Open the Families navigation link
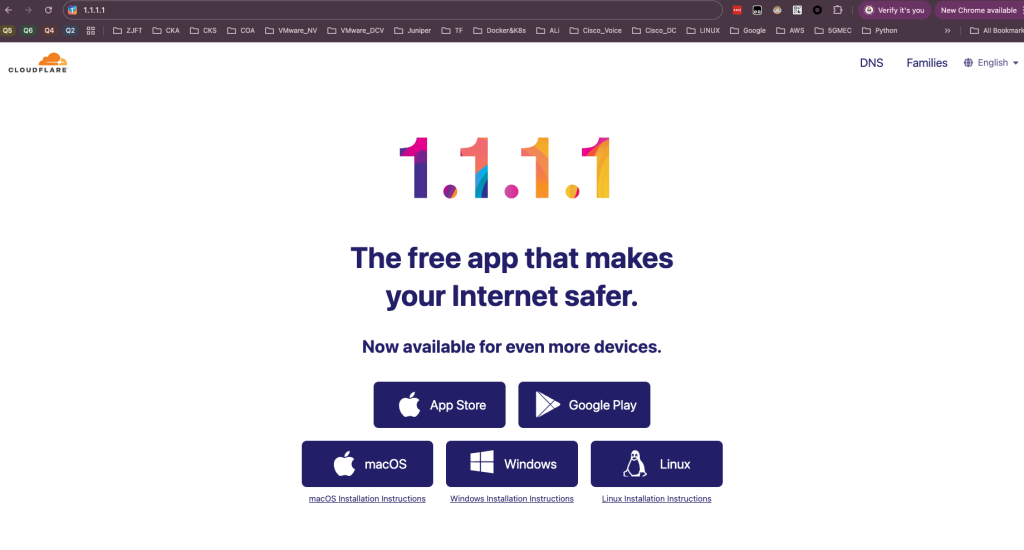Viewport: 1024px width, 550px height. pyautogui.click(x=927, y=63)
